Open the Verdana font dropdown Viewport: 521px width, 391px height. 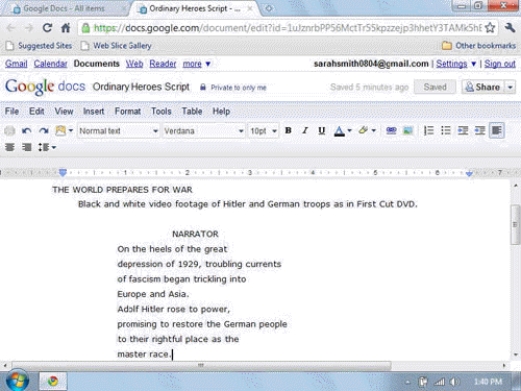tap(204, 131)
